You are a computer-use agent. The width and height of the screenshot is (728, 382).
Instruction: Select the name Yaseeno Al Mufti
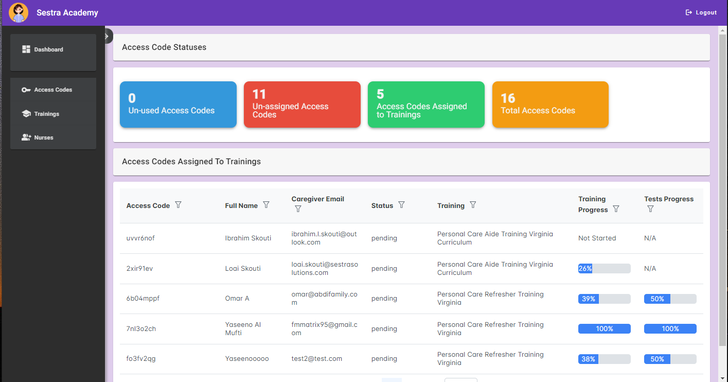coord(243,329)
